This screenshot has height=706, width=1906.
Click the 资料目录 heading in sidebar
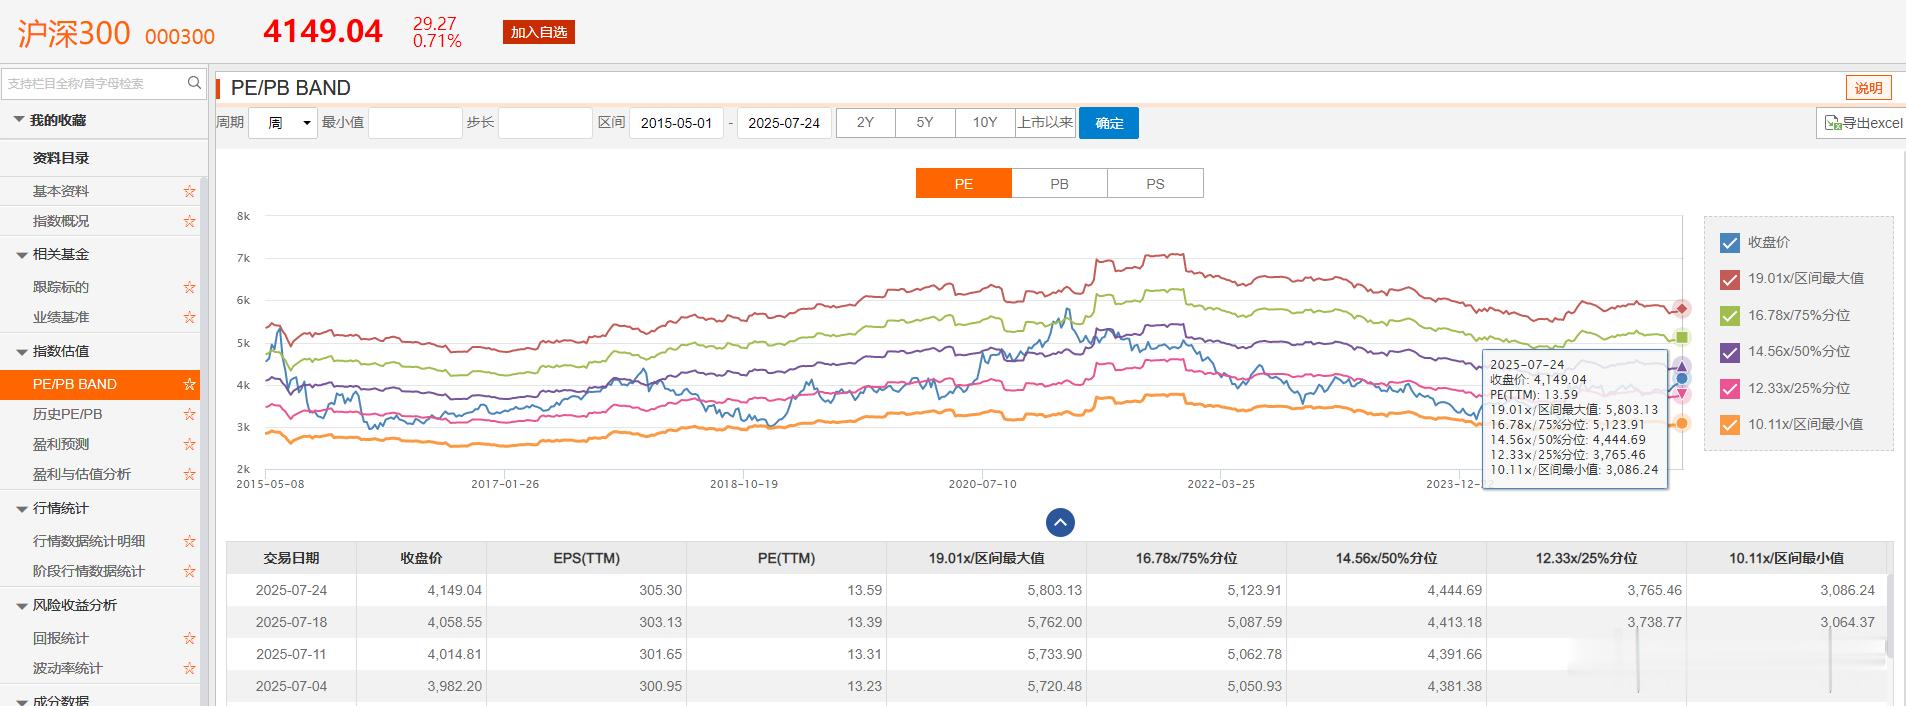pyautogui.click(x=61, y=158)
